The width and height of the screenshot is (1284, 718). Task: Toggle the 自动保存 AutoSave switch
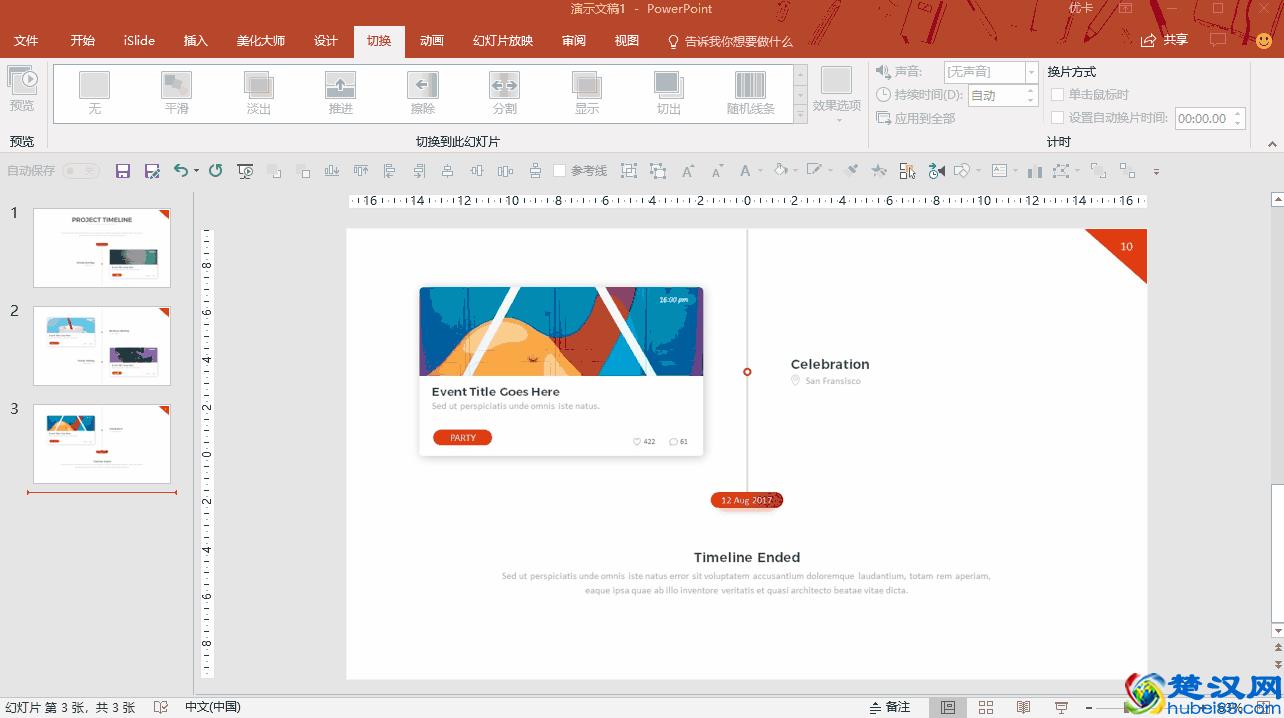click(x=81, y=171)
